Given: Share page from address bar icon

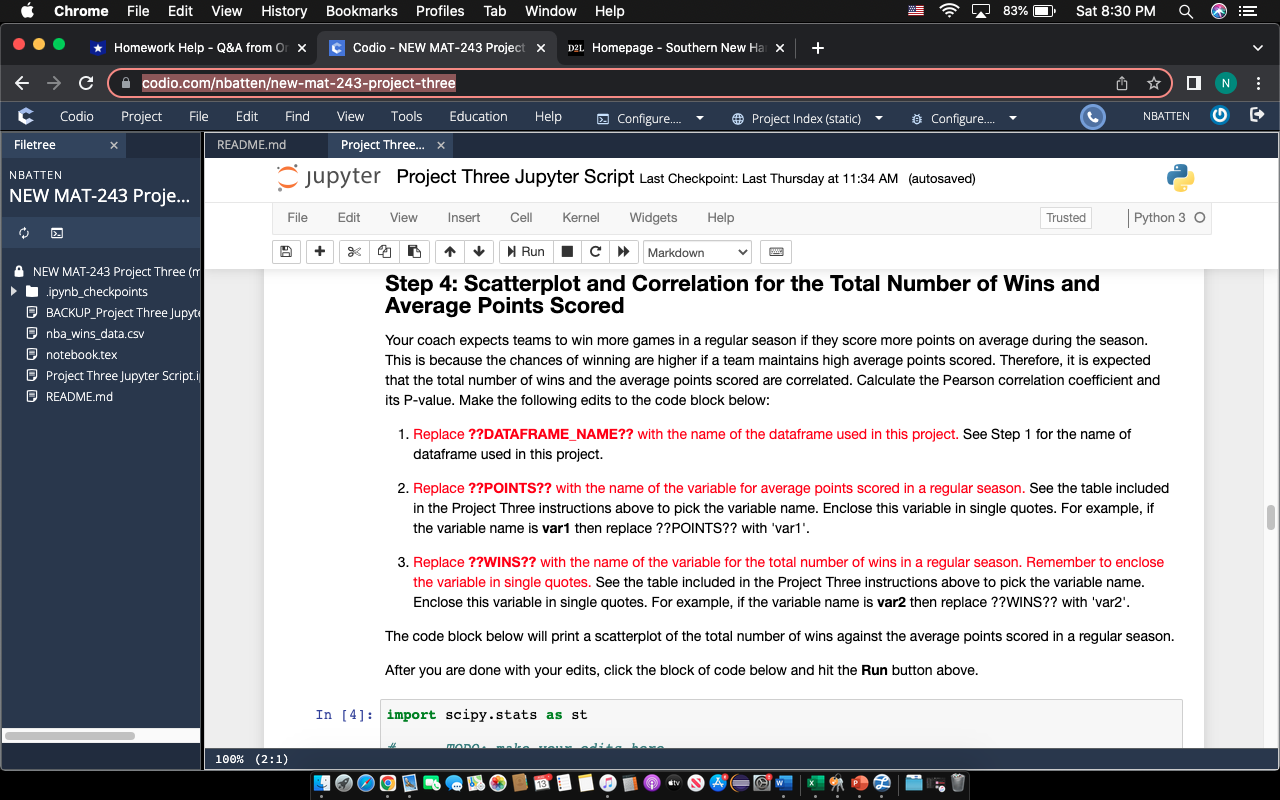Looking at the screenshot, I should [x=1122, y=83].
